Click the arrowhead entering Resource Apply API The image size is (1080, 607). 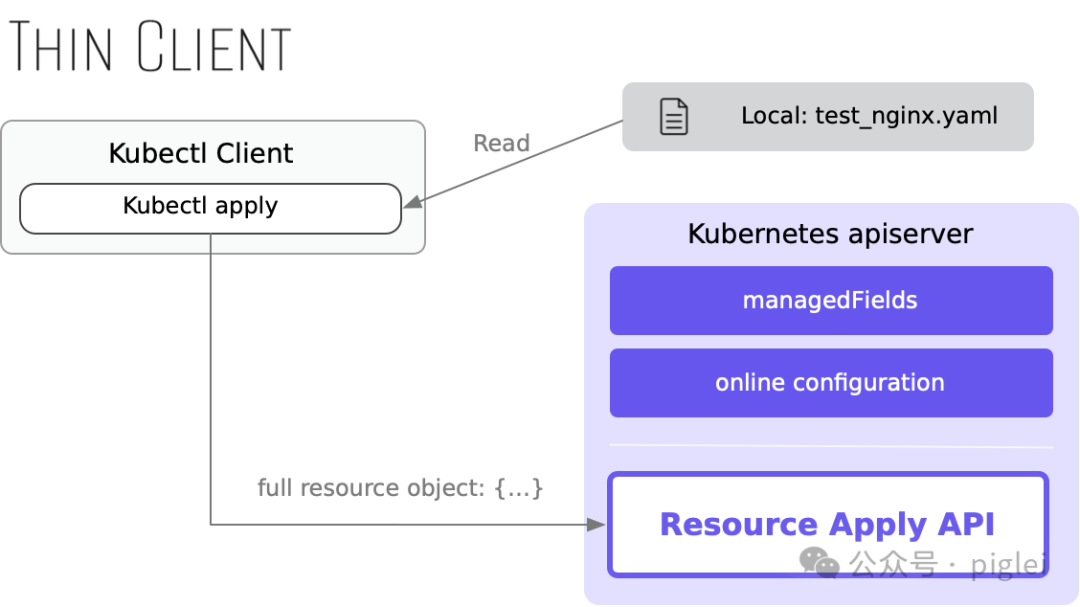(x=596, y=525)
